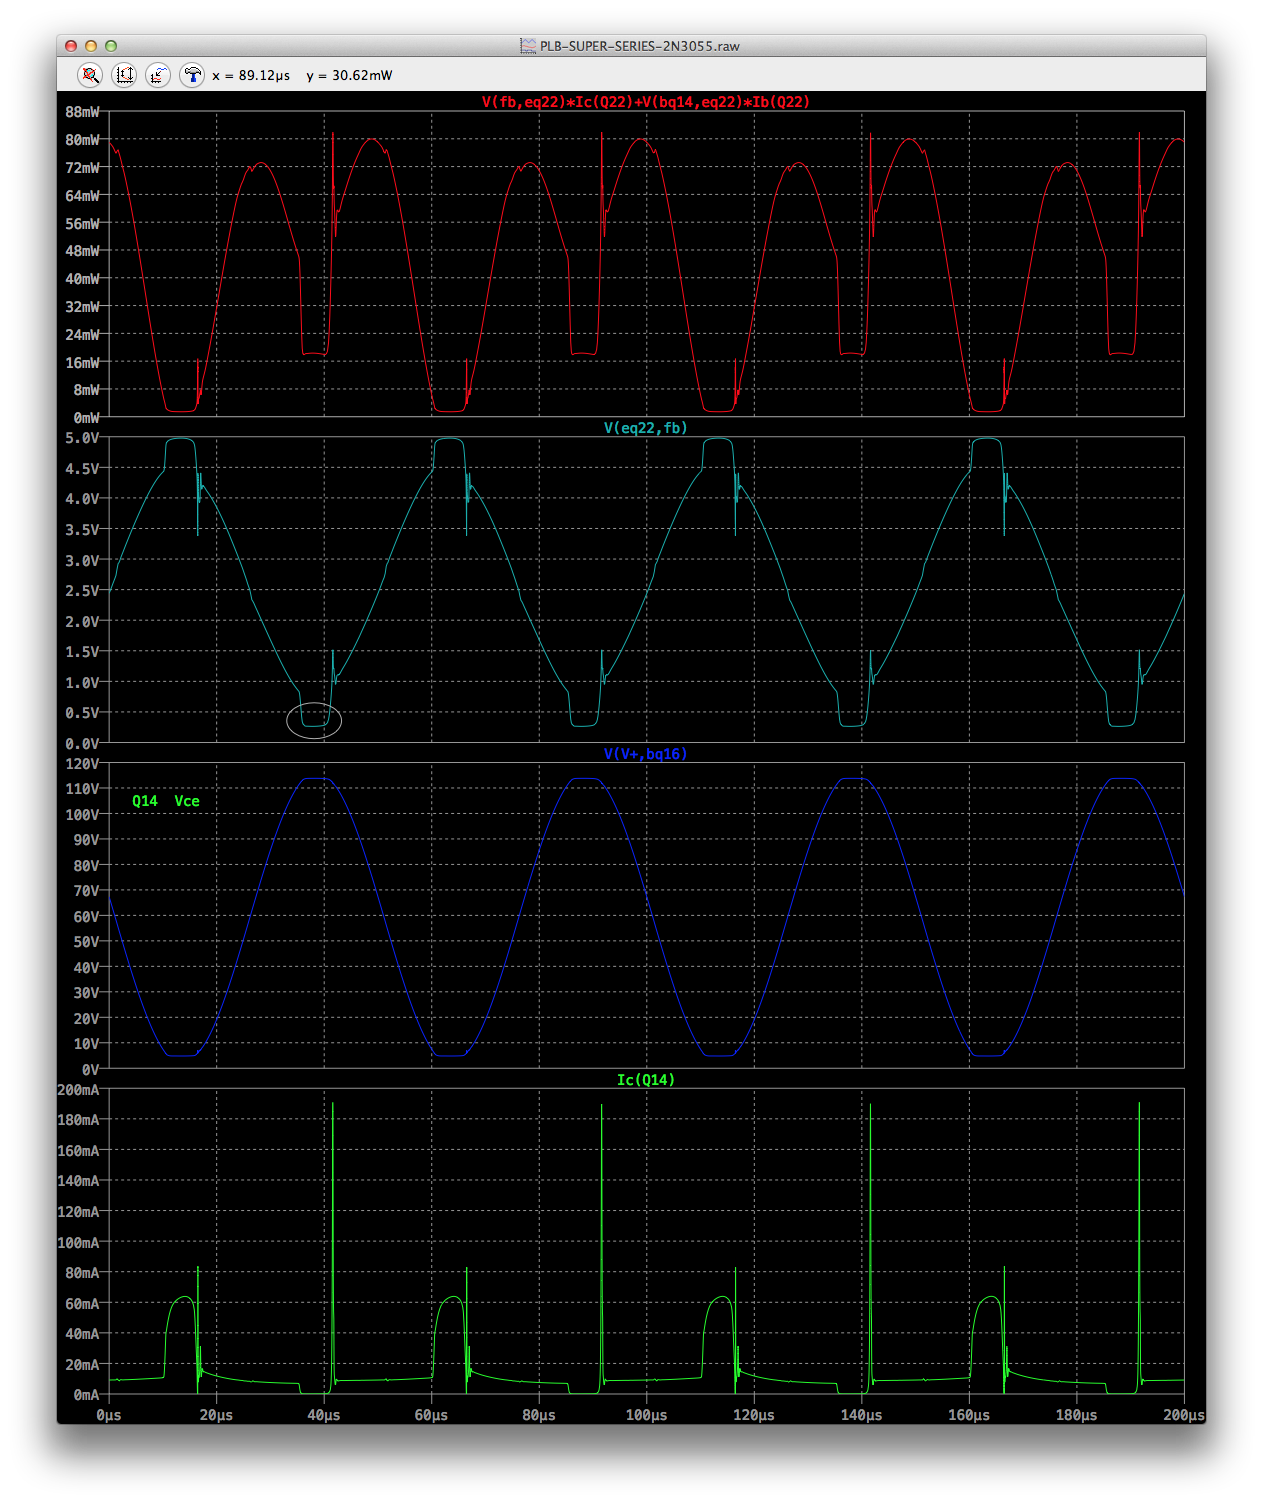
Task: Click the 100mA axis label in the Ic(Q14) pane
Action: [79, 1243]
